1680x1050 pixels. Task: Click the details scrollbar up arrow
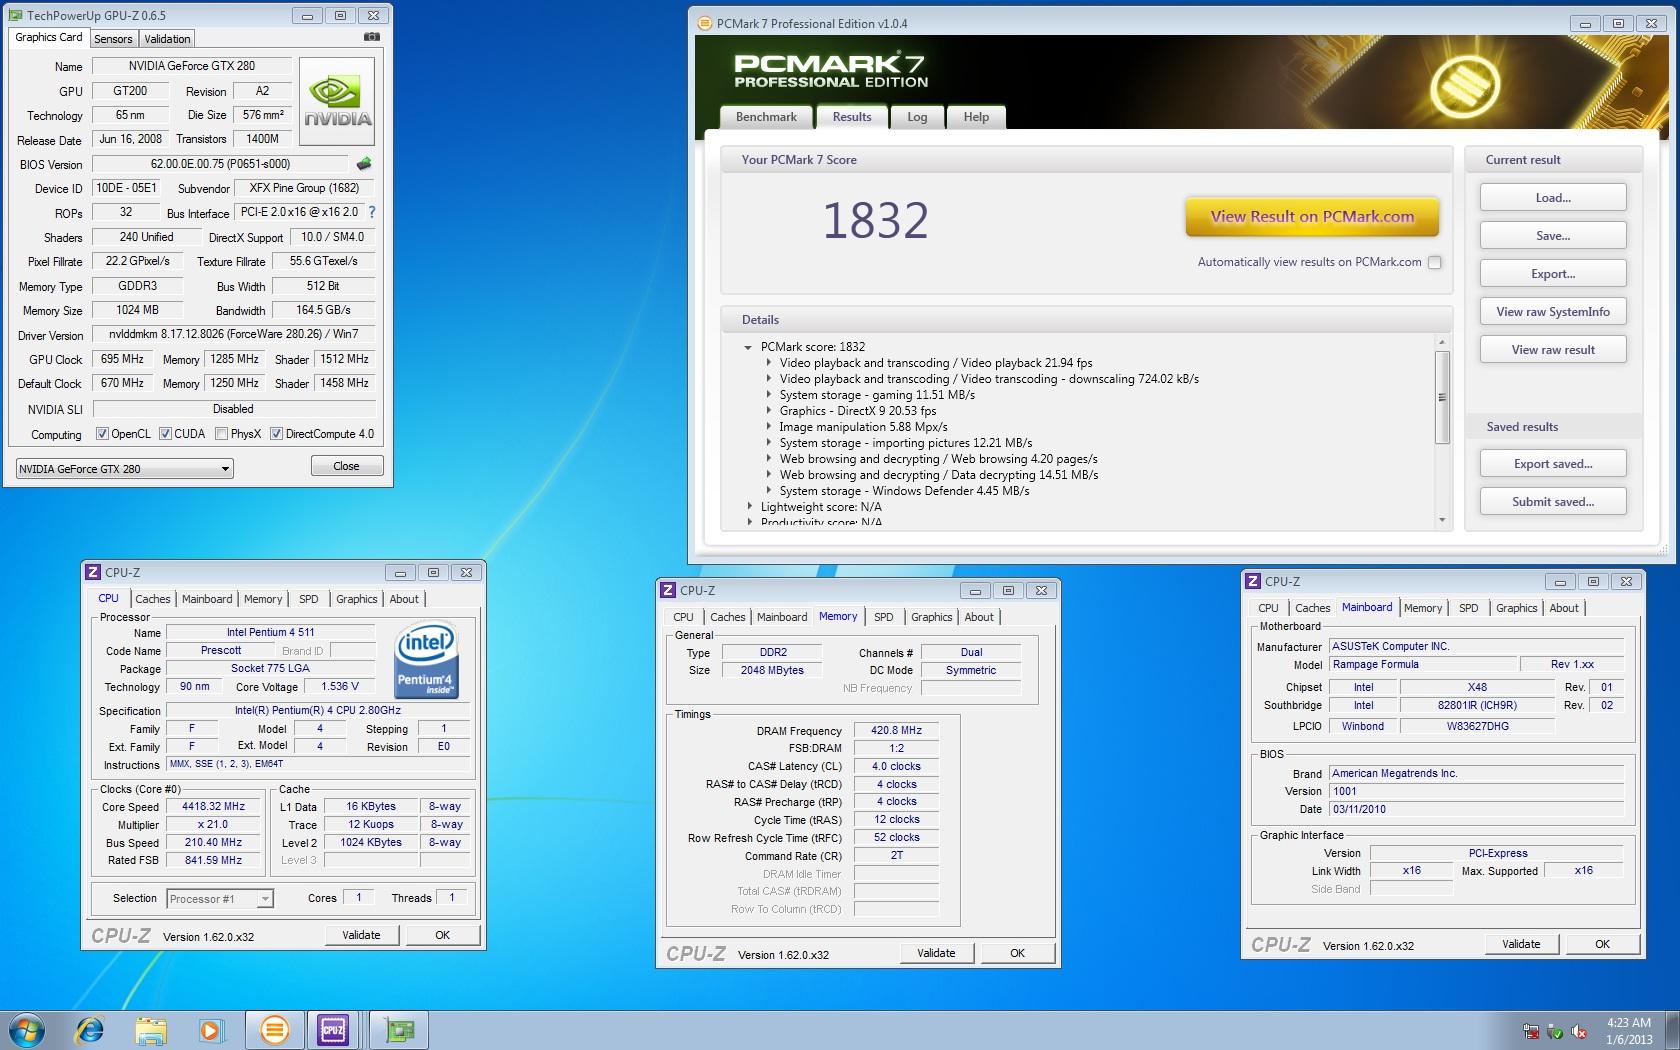[1442, 342]
